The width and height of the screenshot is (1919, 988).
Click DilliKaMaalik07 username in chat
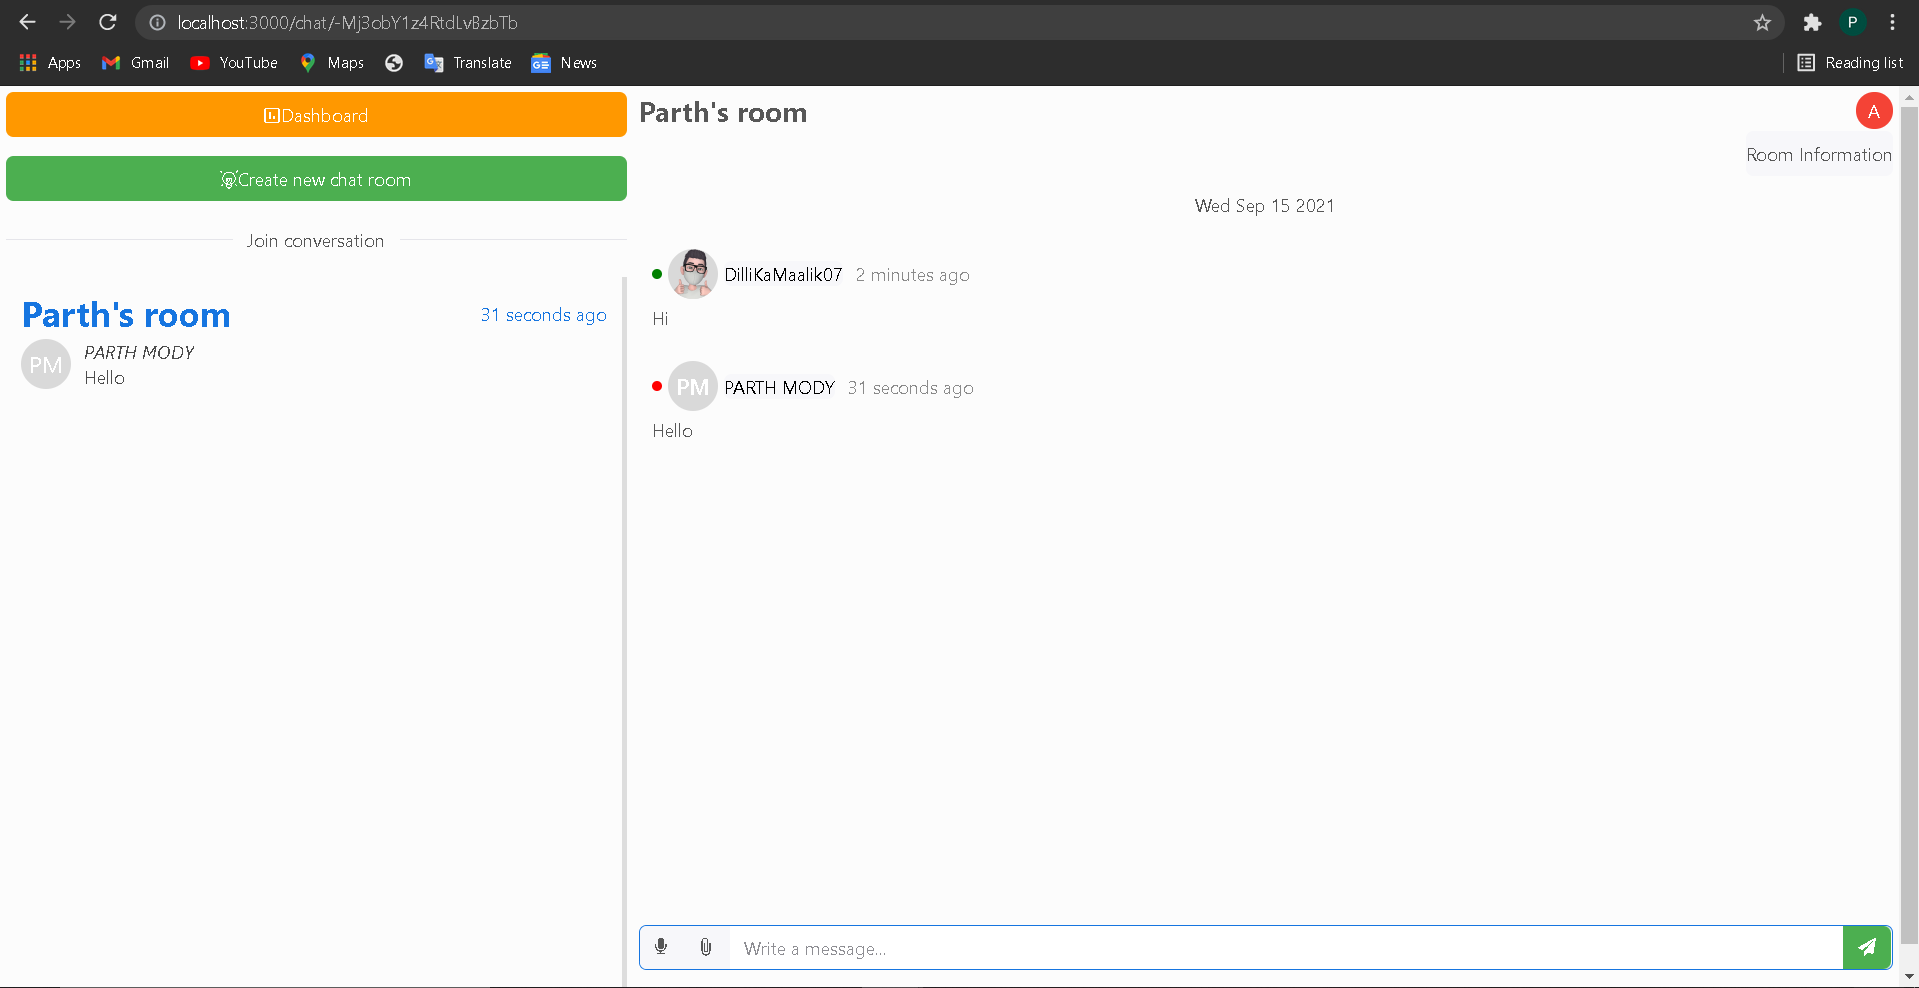pos(783,275)
